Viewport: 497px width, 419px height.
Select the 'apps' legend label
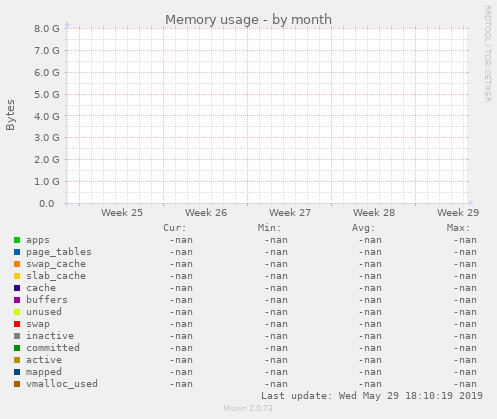[38, 240]
